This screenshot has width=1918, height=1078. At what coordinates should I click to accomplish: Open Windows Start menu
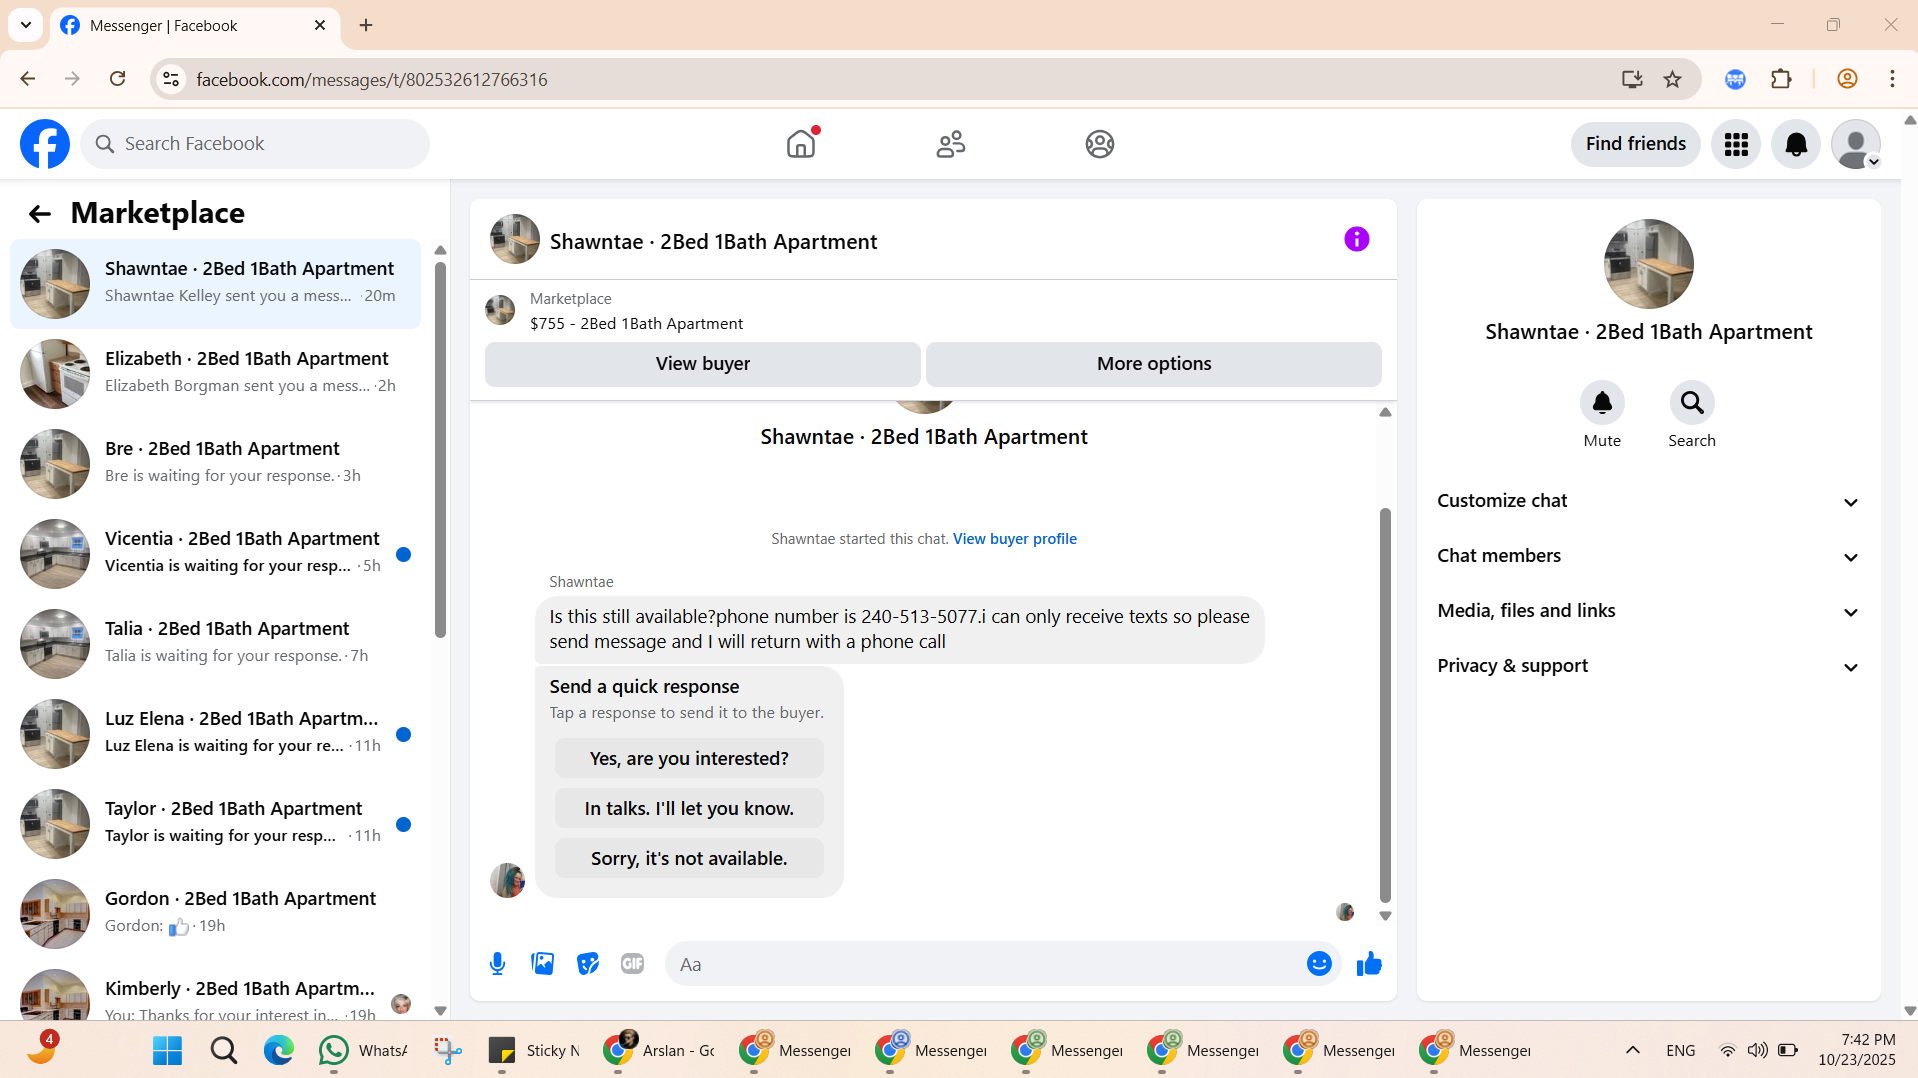coord(167,1050)
